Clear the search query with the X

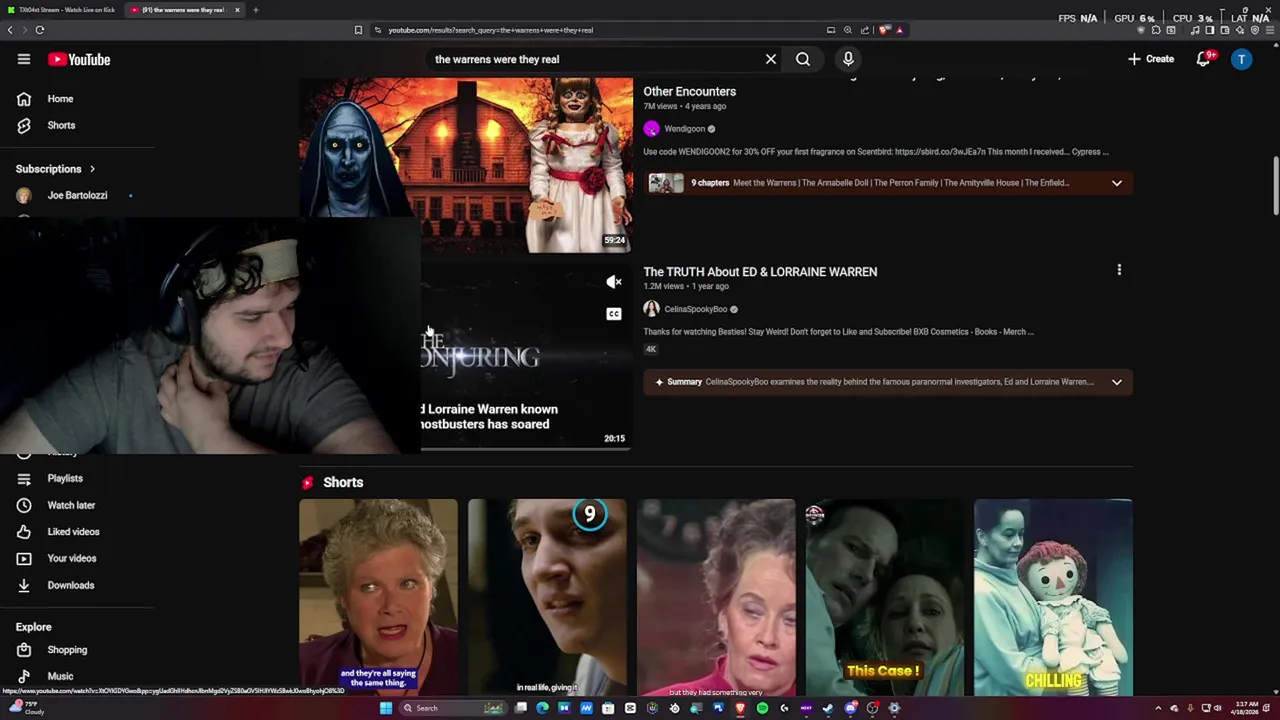tap(771, 59)
